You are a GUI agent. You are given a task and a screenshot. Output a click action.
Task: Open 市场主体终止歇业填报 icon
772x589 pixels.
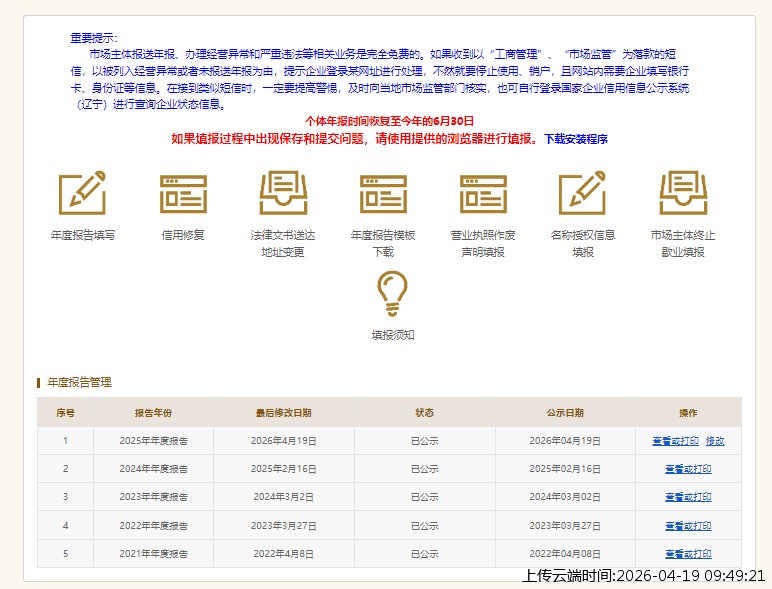pos(683,194)
